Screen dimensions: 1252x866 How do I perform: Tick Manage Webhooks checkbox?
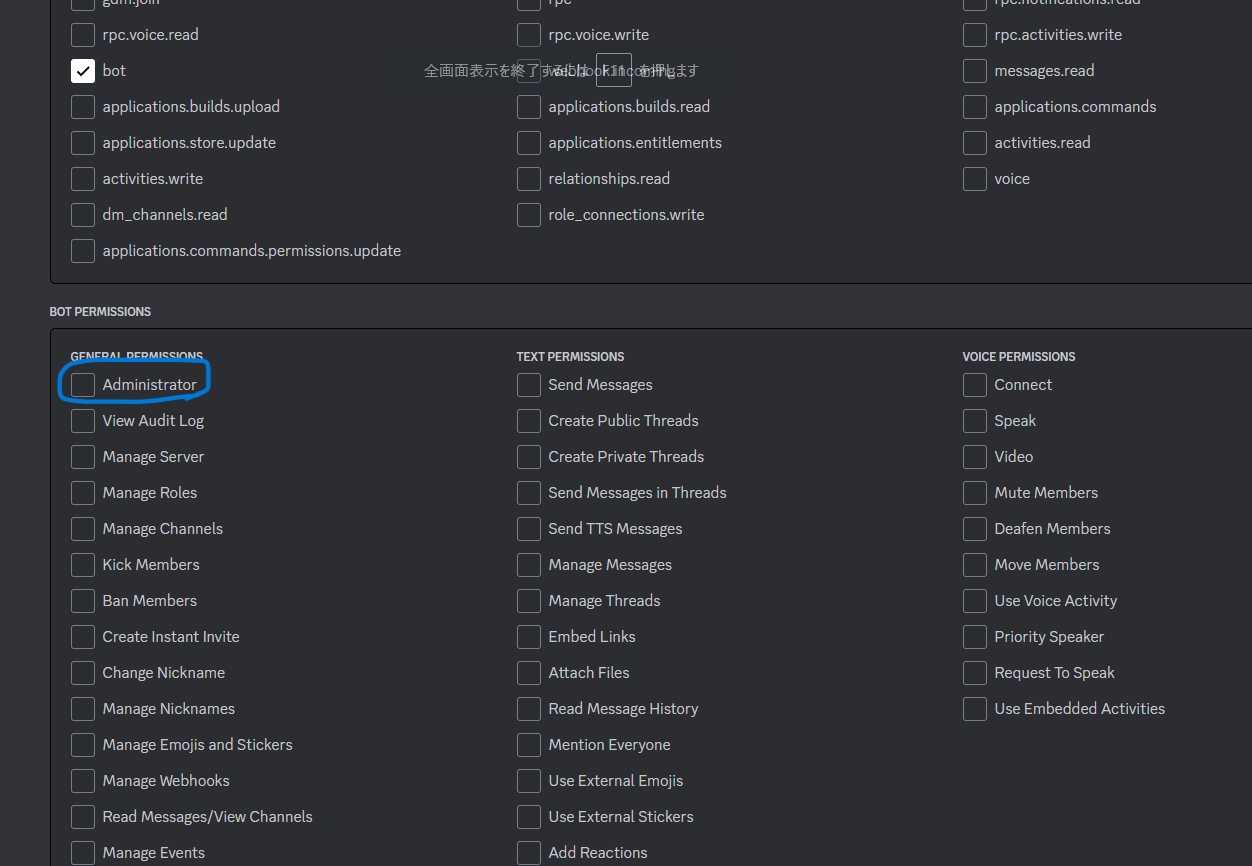point(83,781)
